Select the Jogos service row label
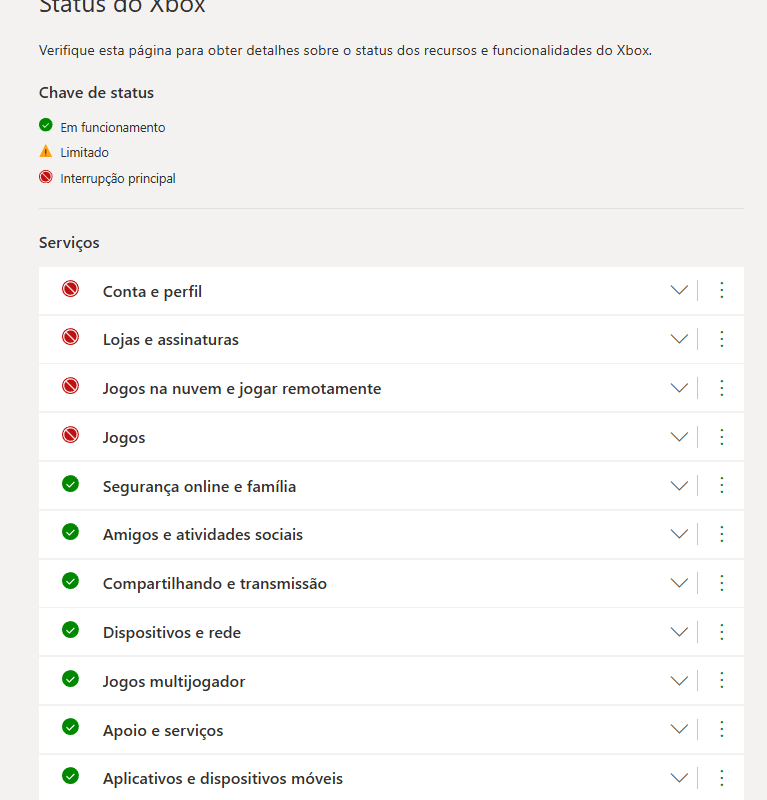This screenshot has height=800, width=767. point(124,438)
